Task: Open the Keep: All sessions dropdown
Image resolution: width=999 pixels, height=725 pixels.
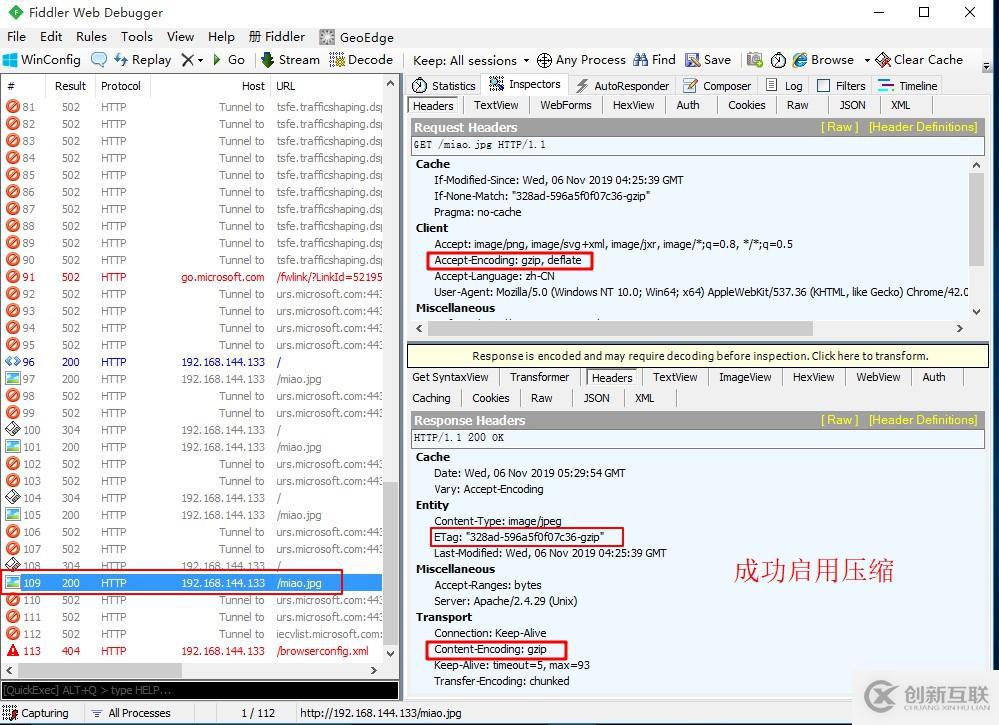Action: pyautogui.click(x=469, y=59)
